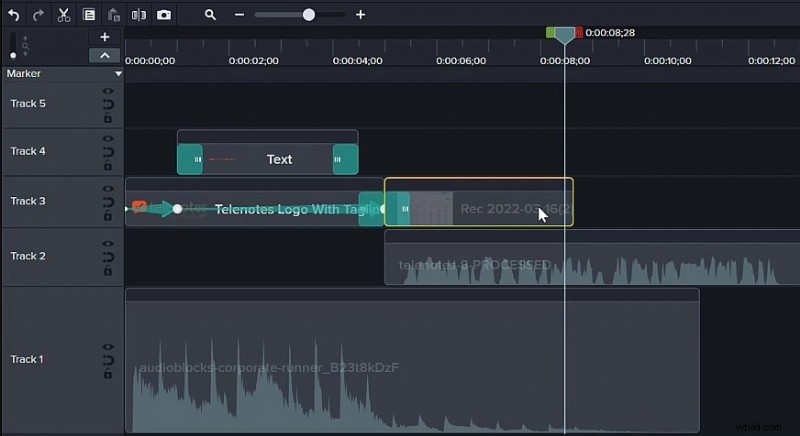Click the magnifier zoom-to-fit icon
This screenshot has width=800, height=436.
[x=210, y=15]
